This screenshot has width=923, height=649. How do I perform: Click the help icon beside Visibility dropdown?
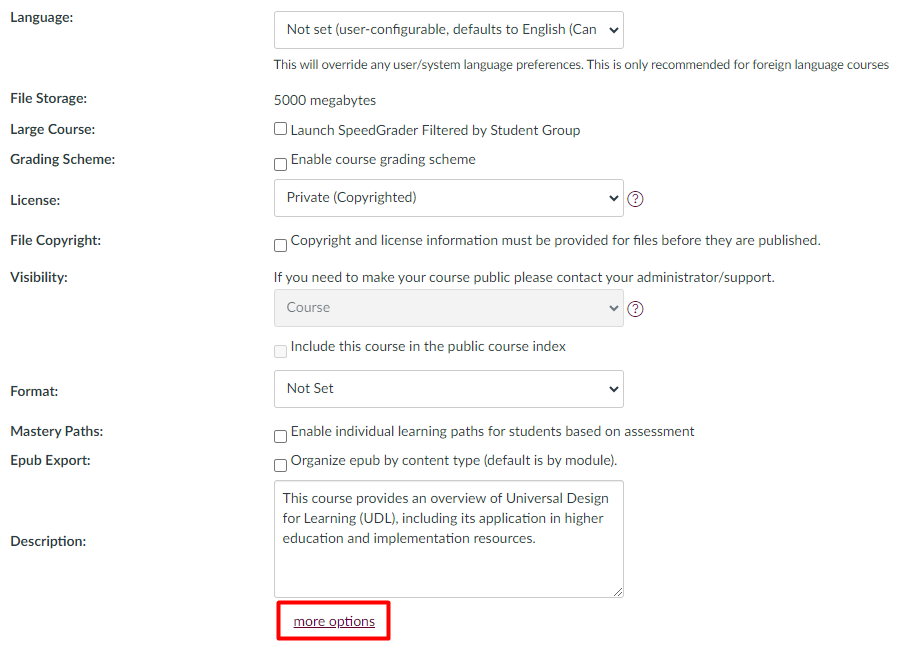point(635,309)
